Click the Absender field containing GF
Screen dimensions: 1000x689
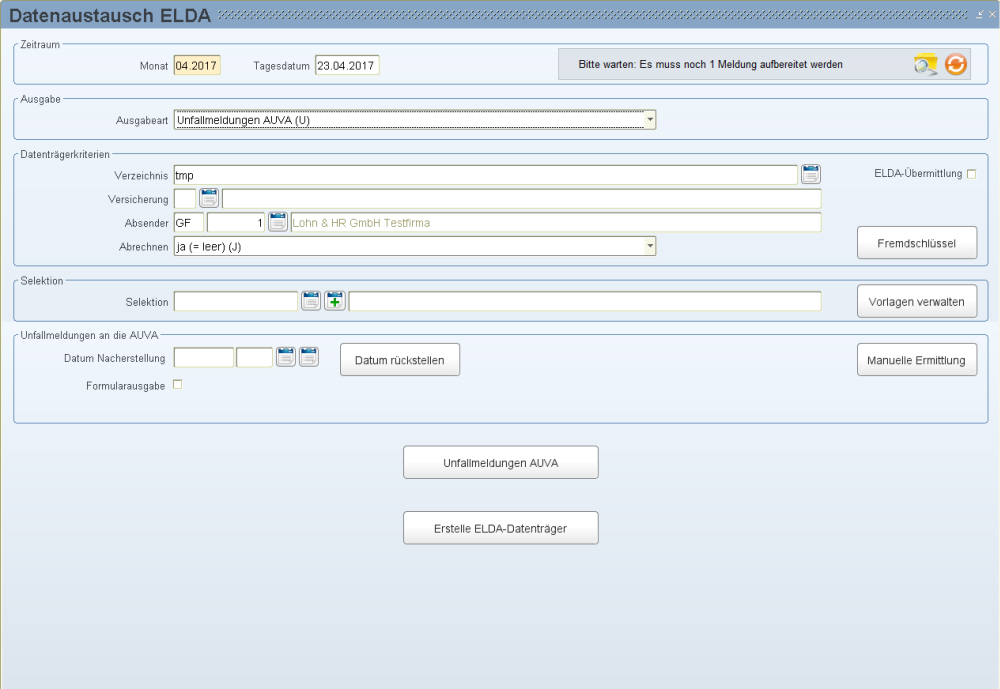coord(189,223)
